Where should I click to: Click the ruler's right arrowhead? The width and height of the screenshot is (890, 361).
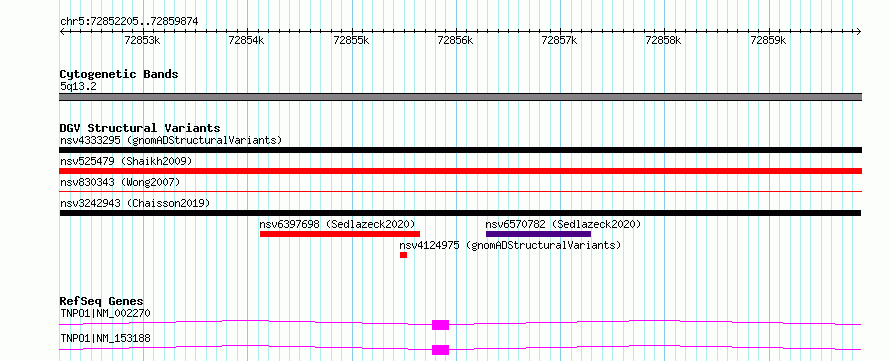(859, 31)
